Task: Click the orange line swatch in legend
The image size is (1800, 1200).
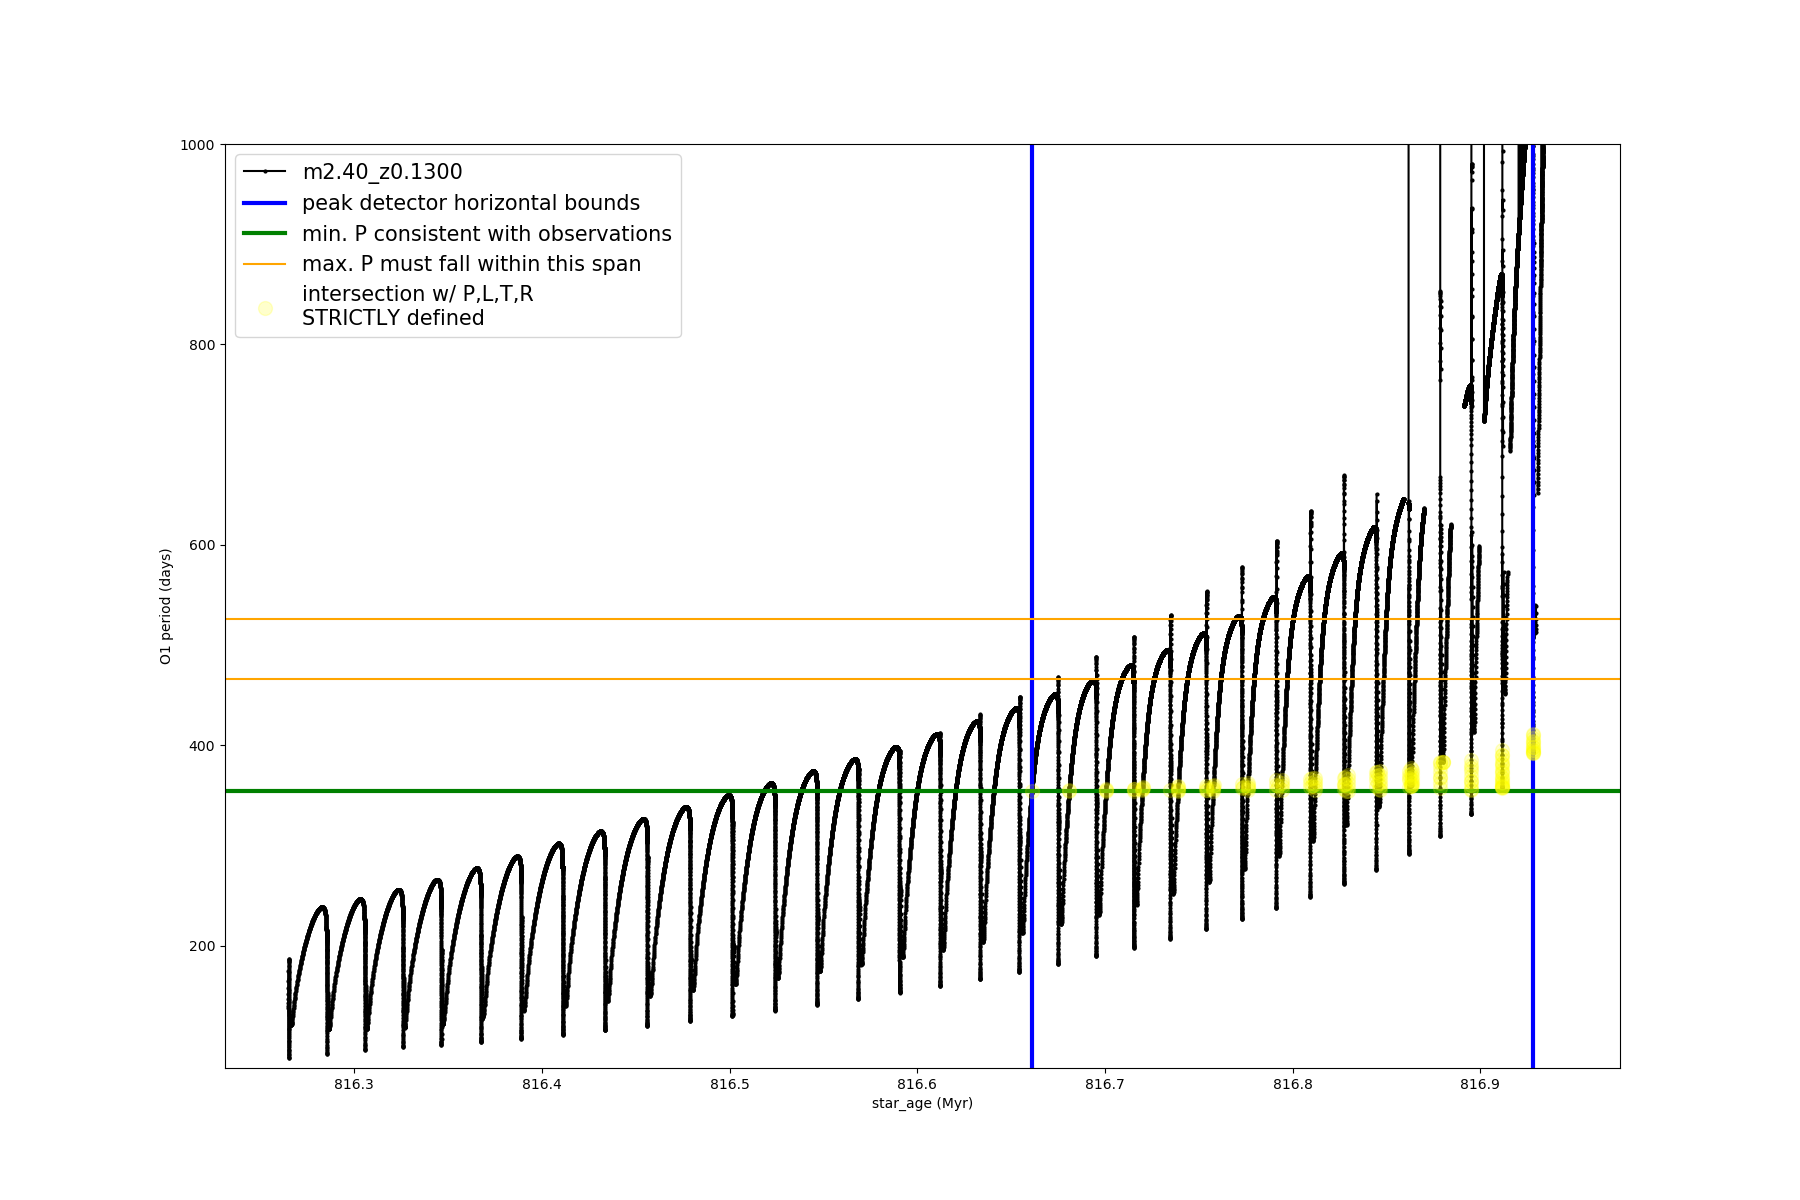Action: [x=265, y=264]
